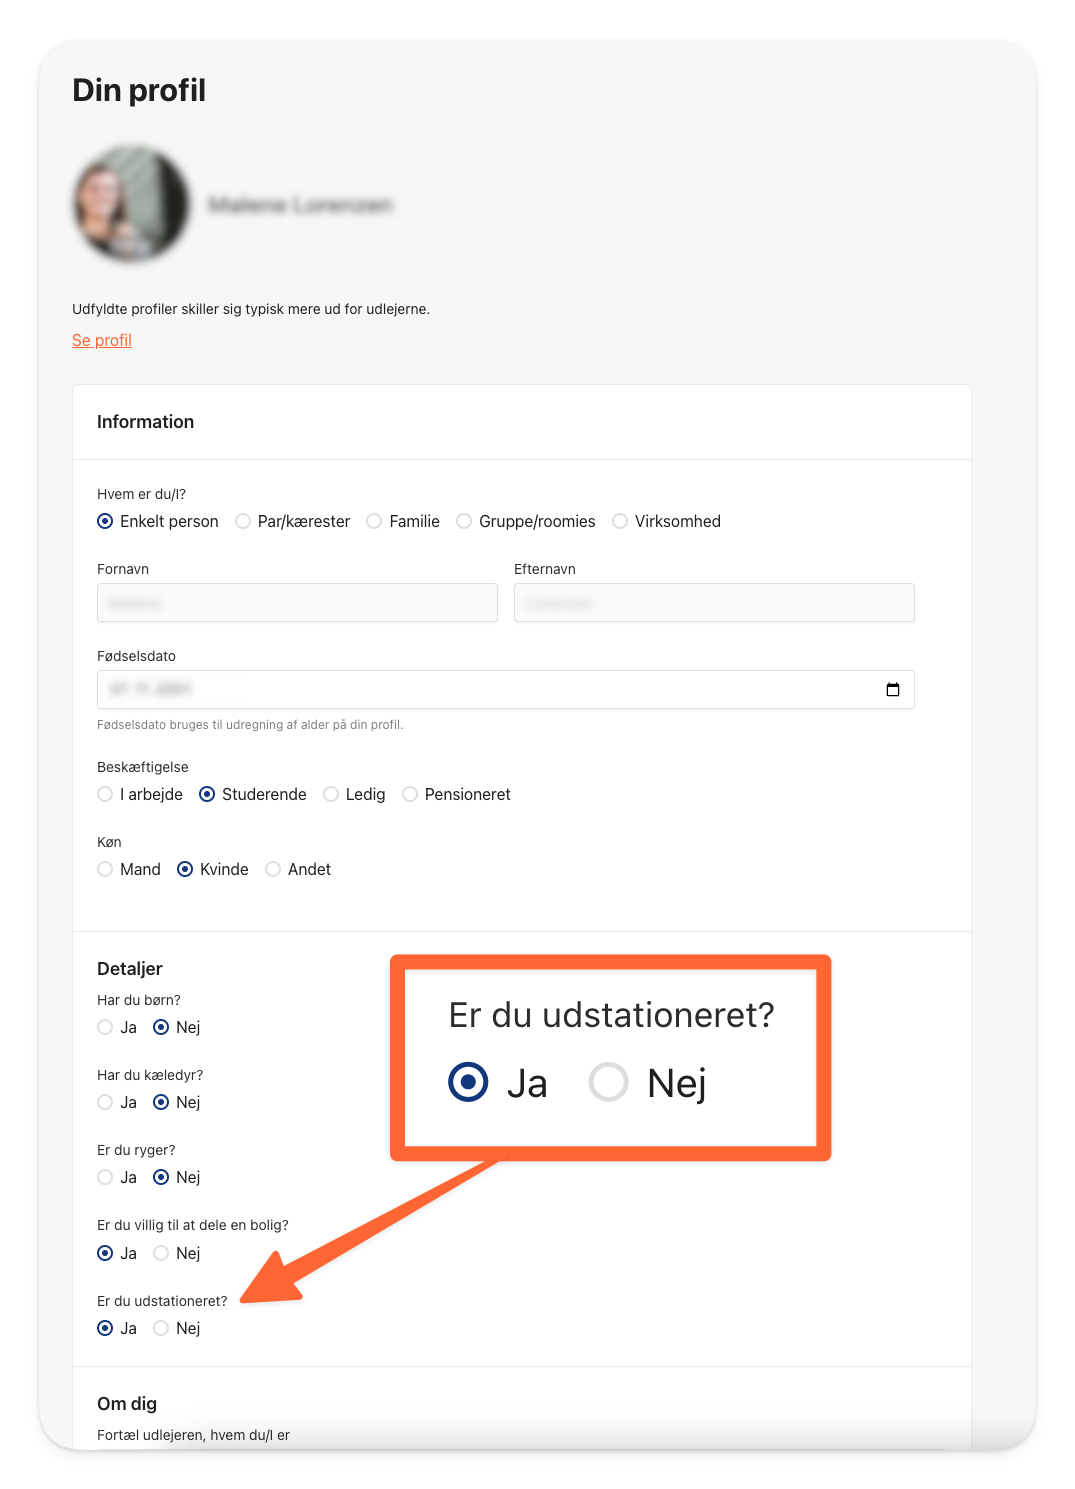Select Gruppe/roomies radio option

pyautogui.click(x=464, y=521)
